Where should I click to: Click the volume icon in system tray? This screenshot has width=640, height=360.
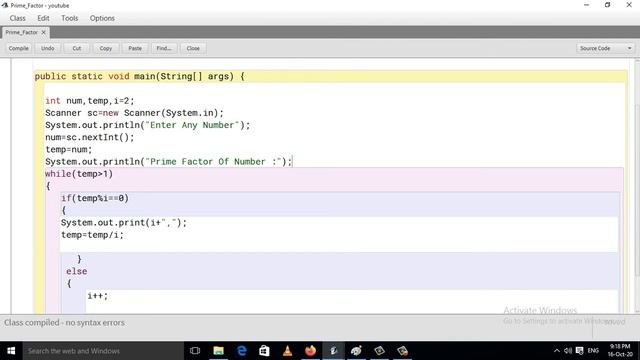(568, 351)
